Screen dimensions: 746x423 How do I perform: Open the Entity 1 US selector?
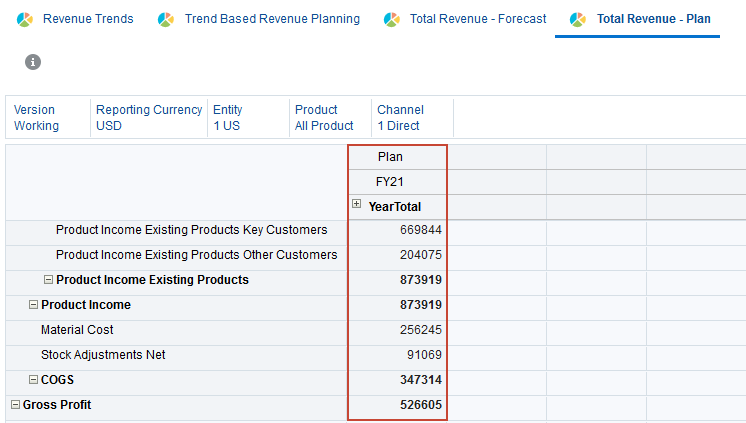pos(227,118)
